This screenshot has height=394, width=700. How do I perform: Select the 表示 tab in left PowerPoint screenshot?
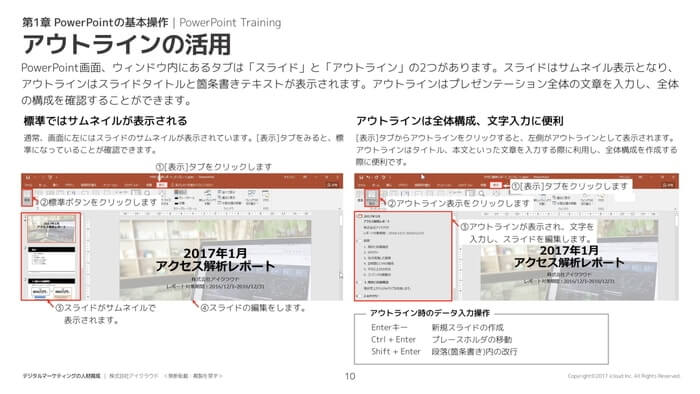click(162, 184)
